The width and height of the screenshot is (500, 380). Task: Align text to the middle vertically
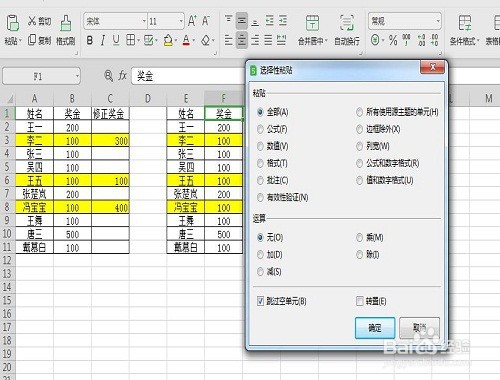pyautogui.click(x=242, y=21)
